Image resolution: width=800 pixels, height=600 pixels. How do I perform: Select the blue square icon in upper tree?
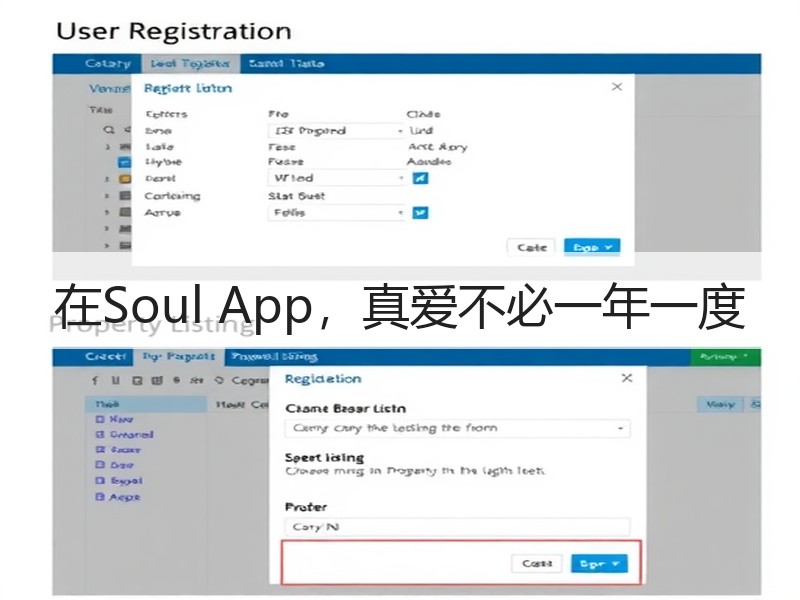(124, 162)
